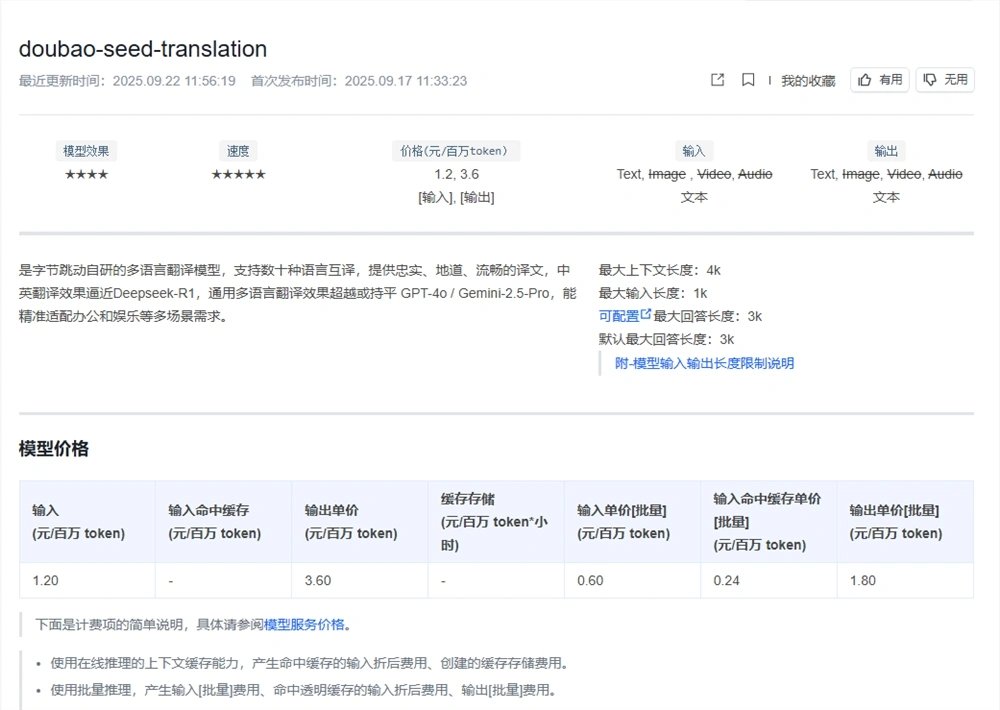Click the share/export icon near 我的收藏
This screenshot has height=710, width=1000.
[717, 79]
